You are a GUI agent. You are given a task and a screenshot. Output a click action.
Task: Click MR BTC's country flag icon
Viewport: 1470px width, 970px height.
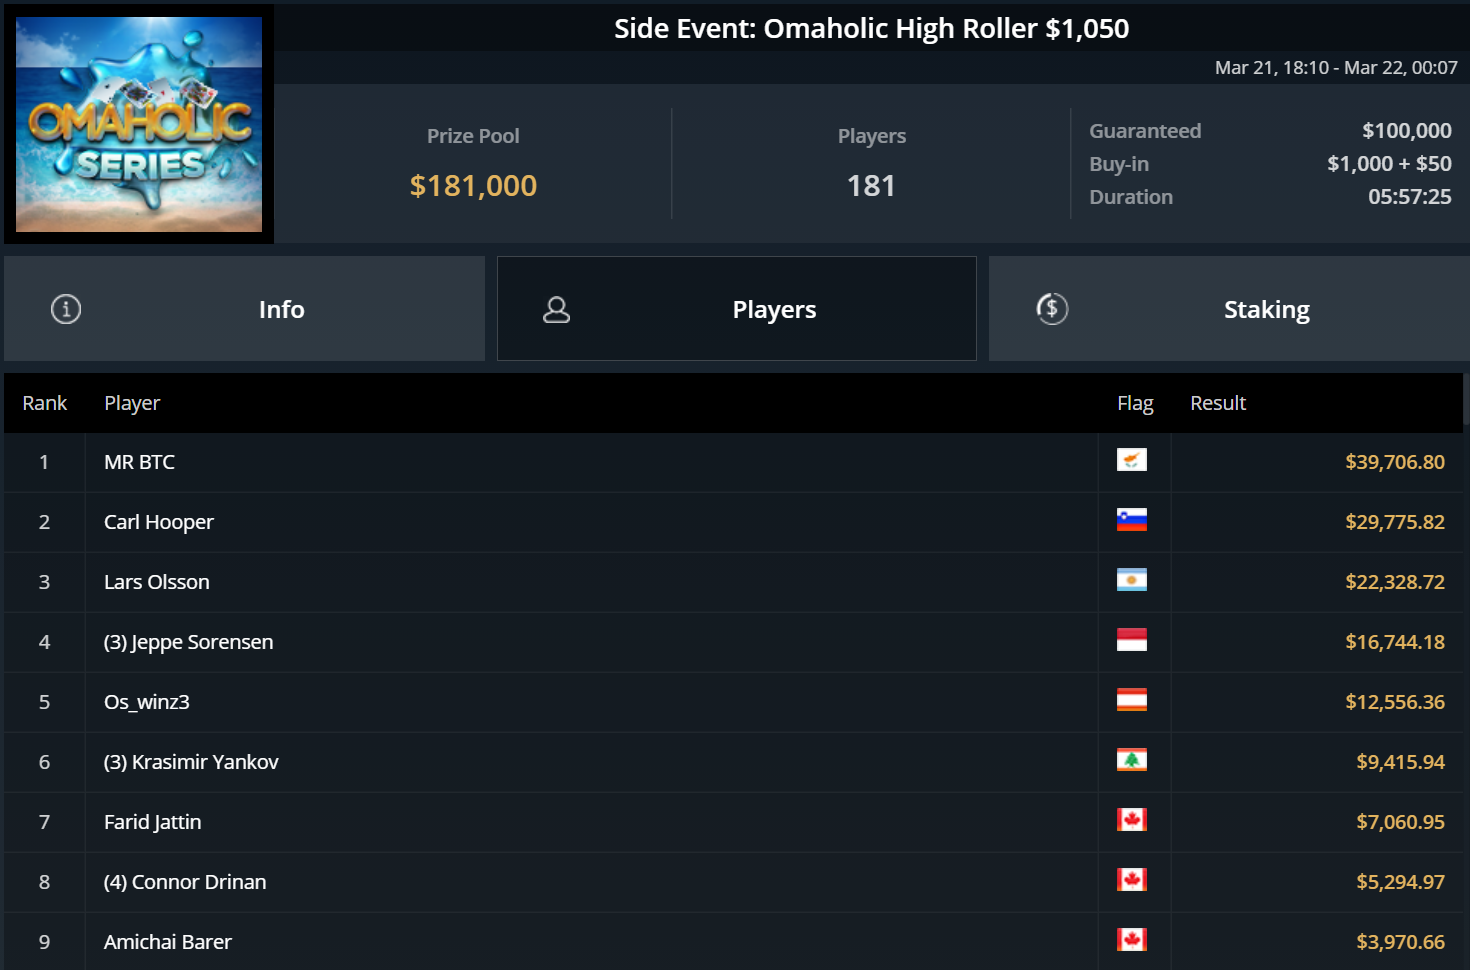point(1131,460)
